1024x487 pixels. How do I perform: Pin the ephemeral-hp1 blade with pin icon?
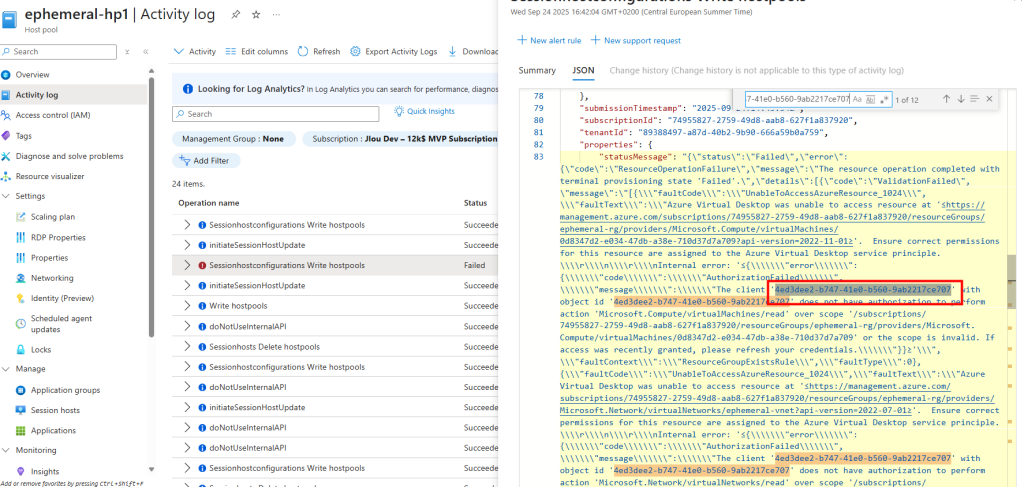235,15
